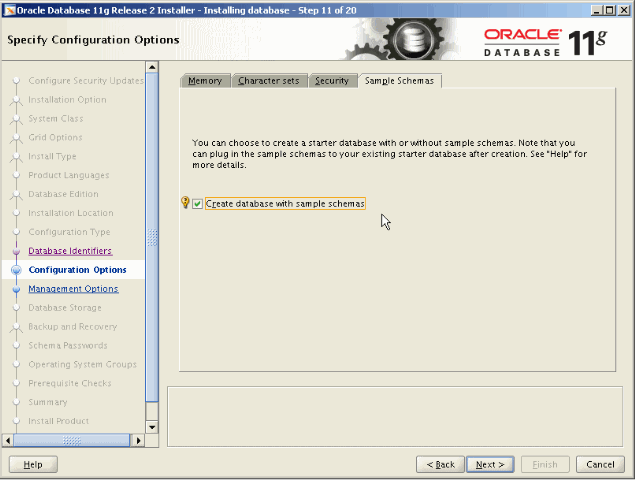Click the 'Operating System Groups' step text
The height and width of the screenshot is (480, 635).
coord(83,364)
